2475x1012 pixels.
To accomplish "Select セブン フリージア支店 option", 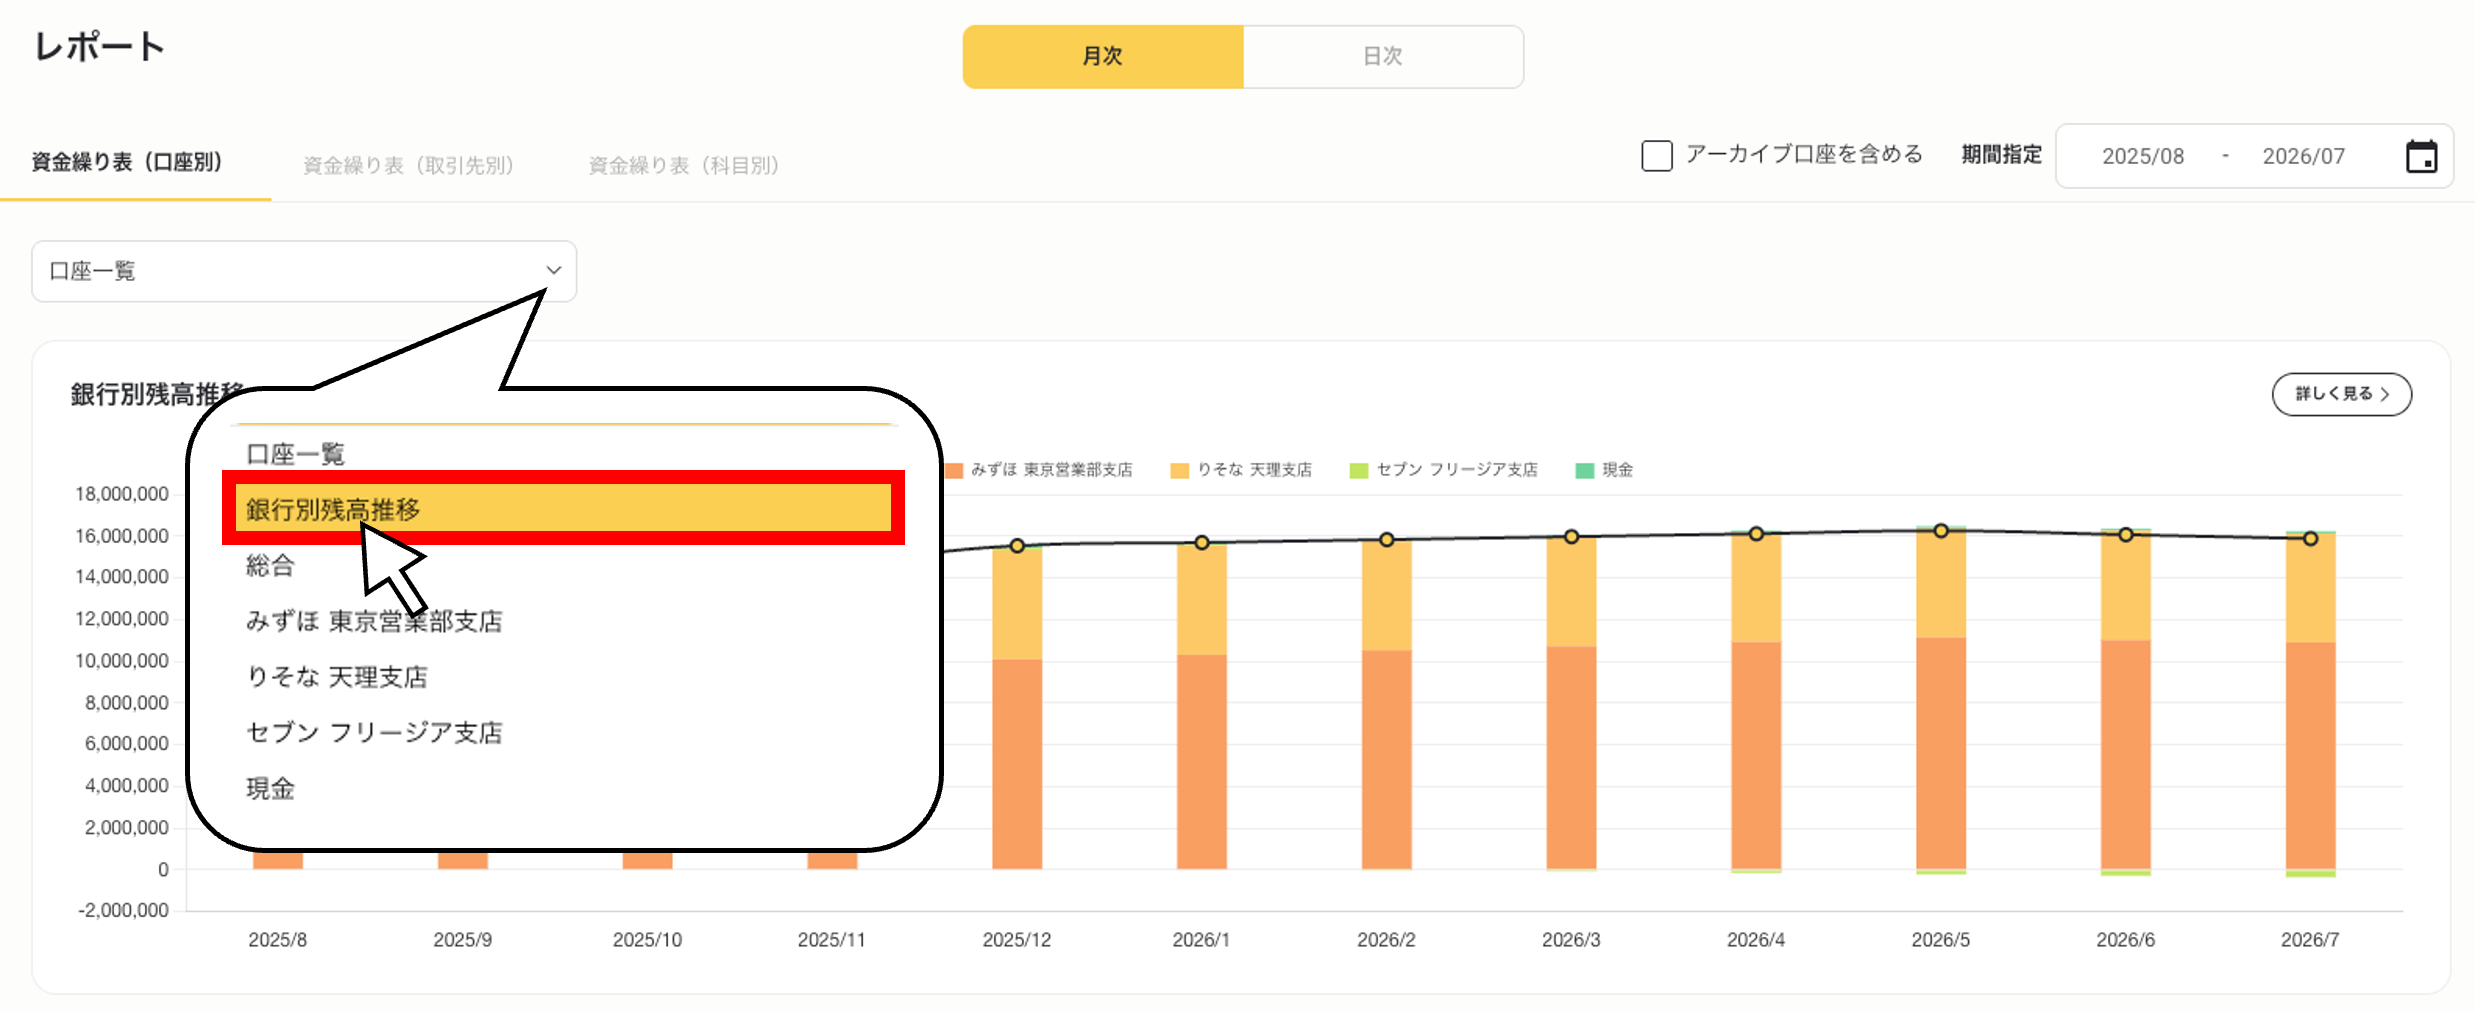I will (374, 733).
